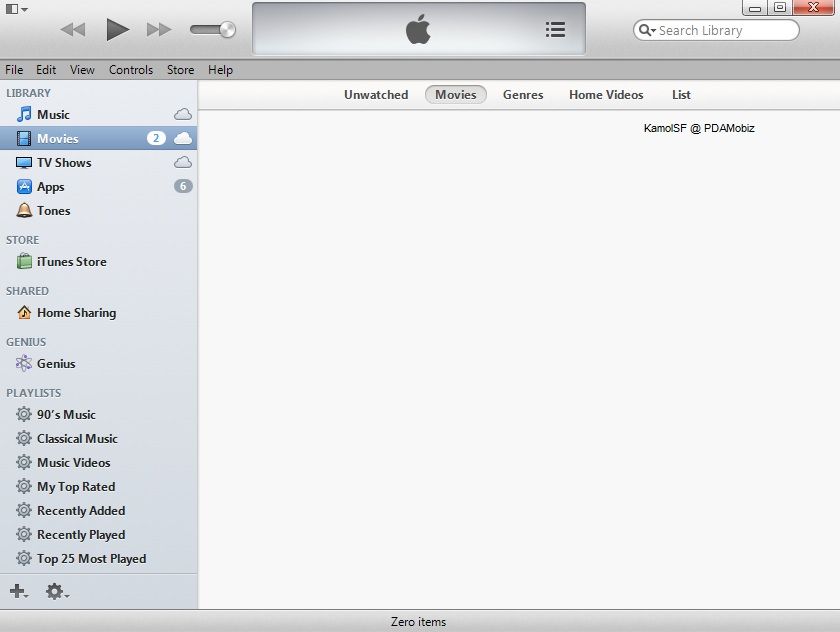
Task: Click the Movies filmstrip icon in sidebar
Action: coord(24,139)
